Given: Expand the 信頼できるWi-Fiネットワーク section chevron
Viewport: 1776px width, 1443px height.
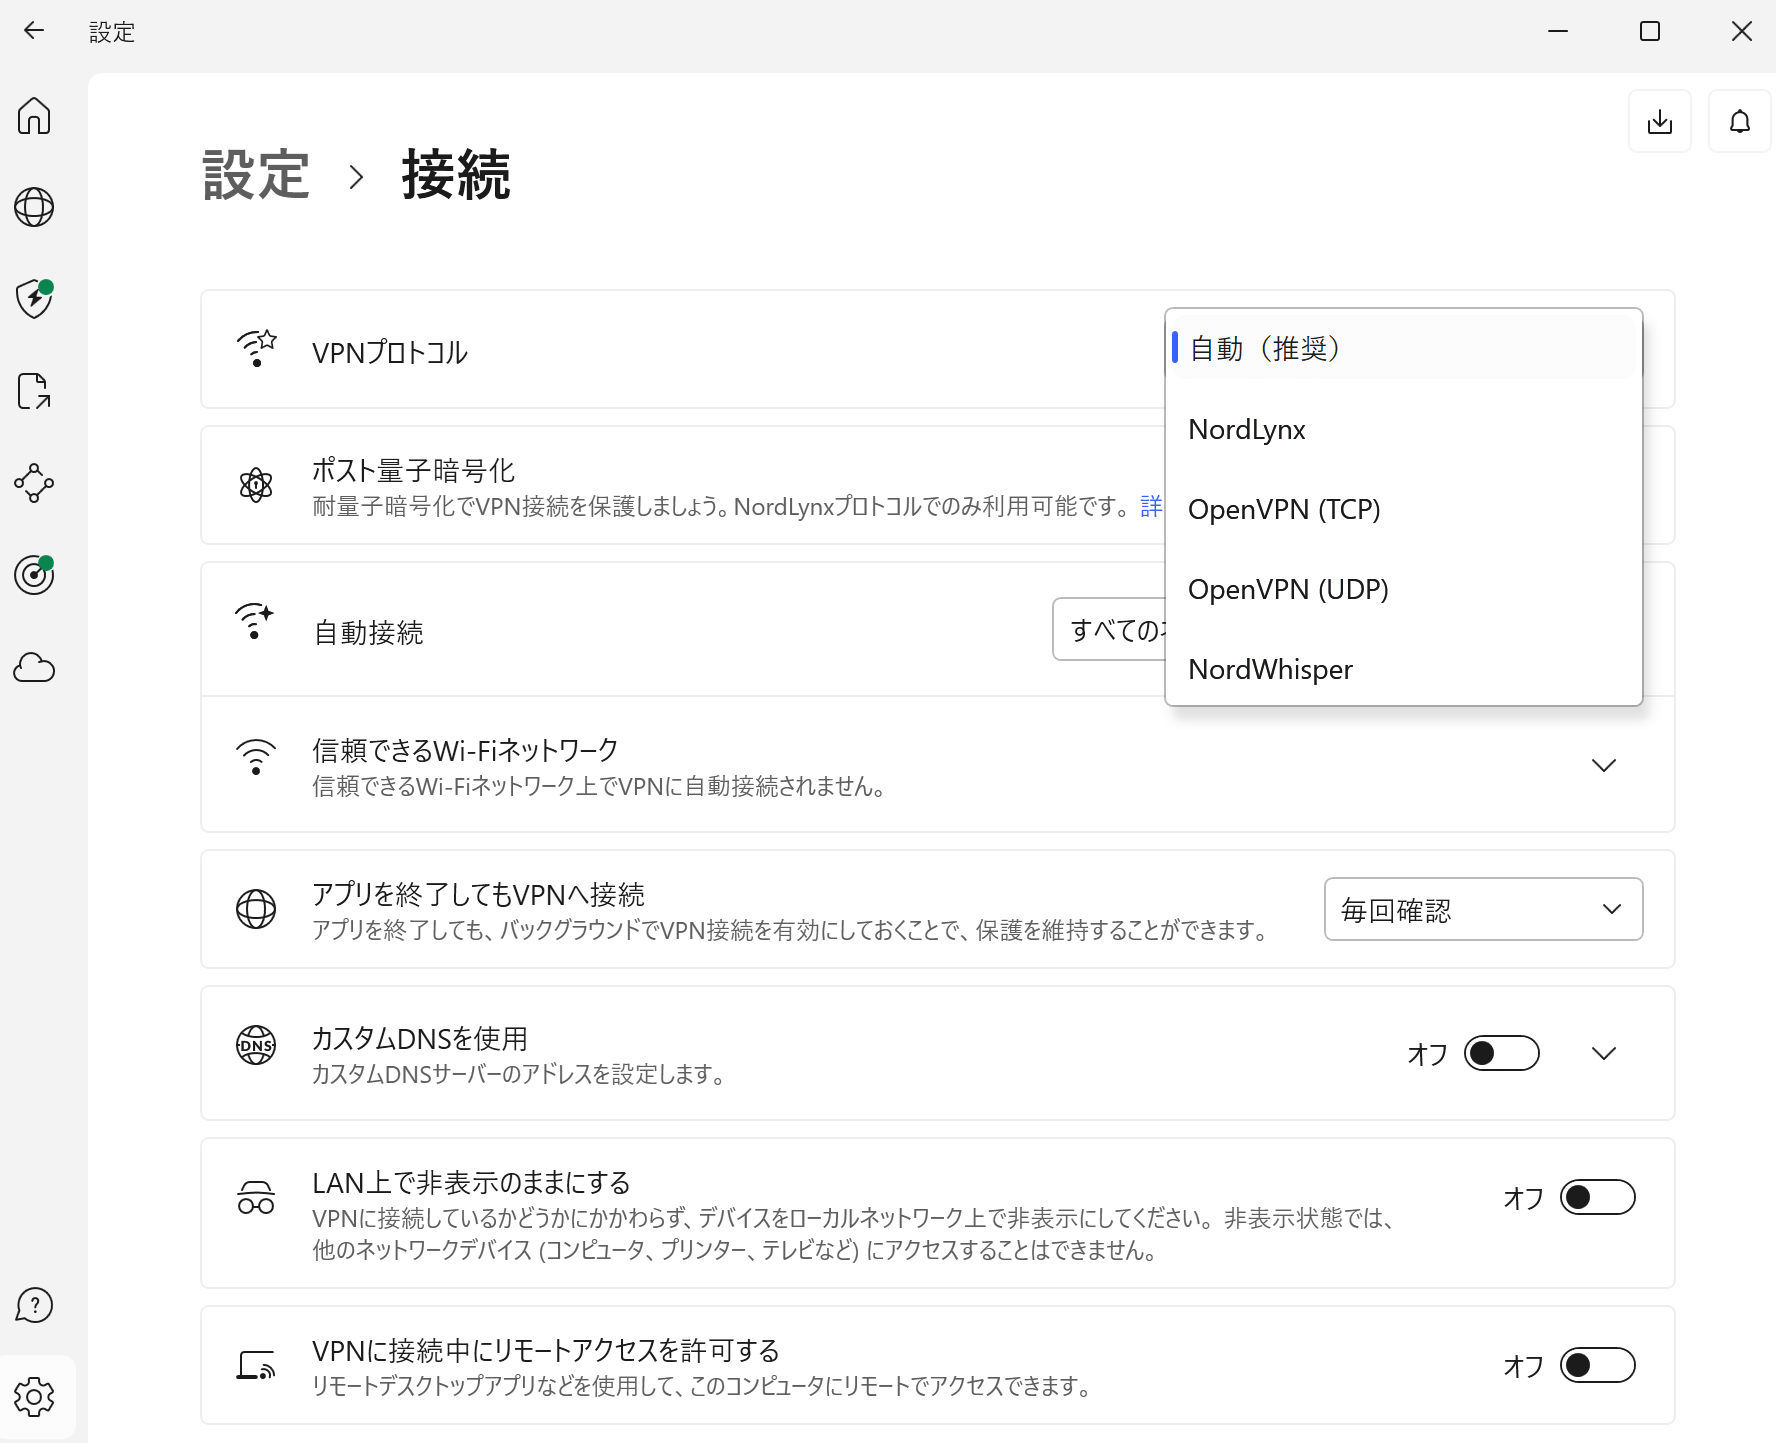Looking at the screenshot, I should (x=1604, y=765).
